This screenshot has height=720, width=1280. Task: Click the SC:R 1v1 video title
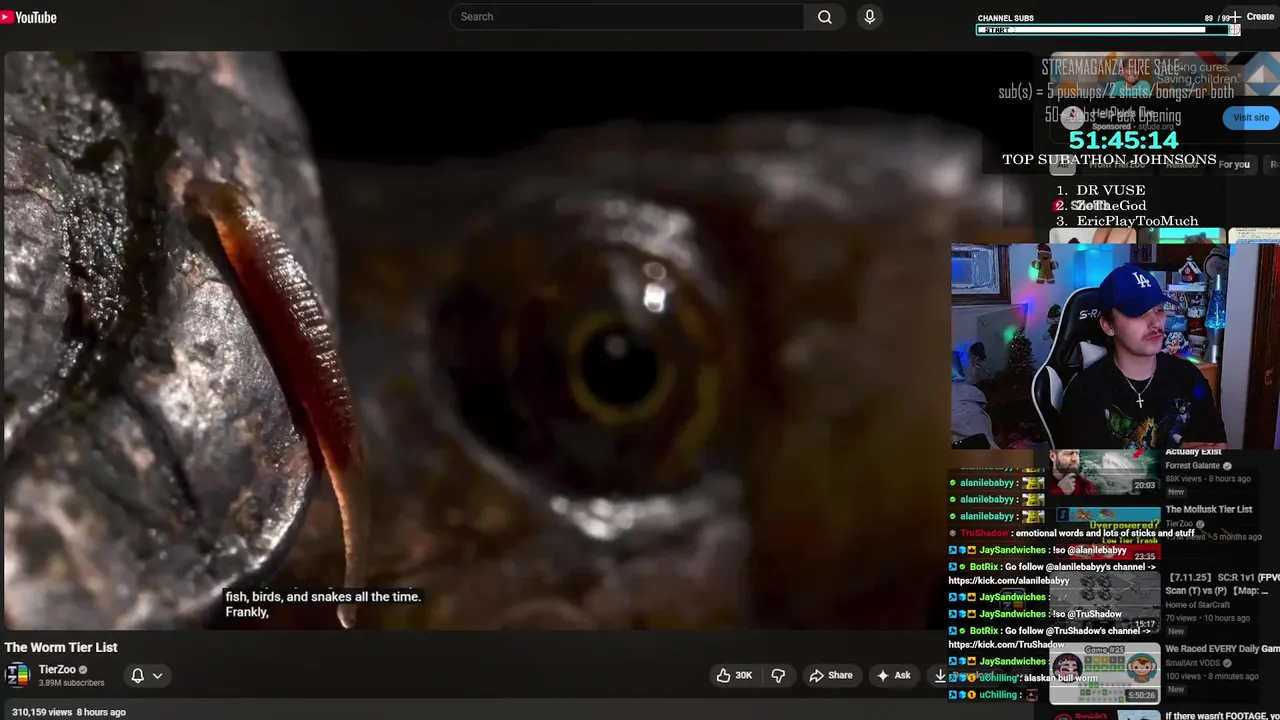coord(1222,584)
